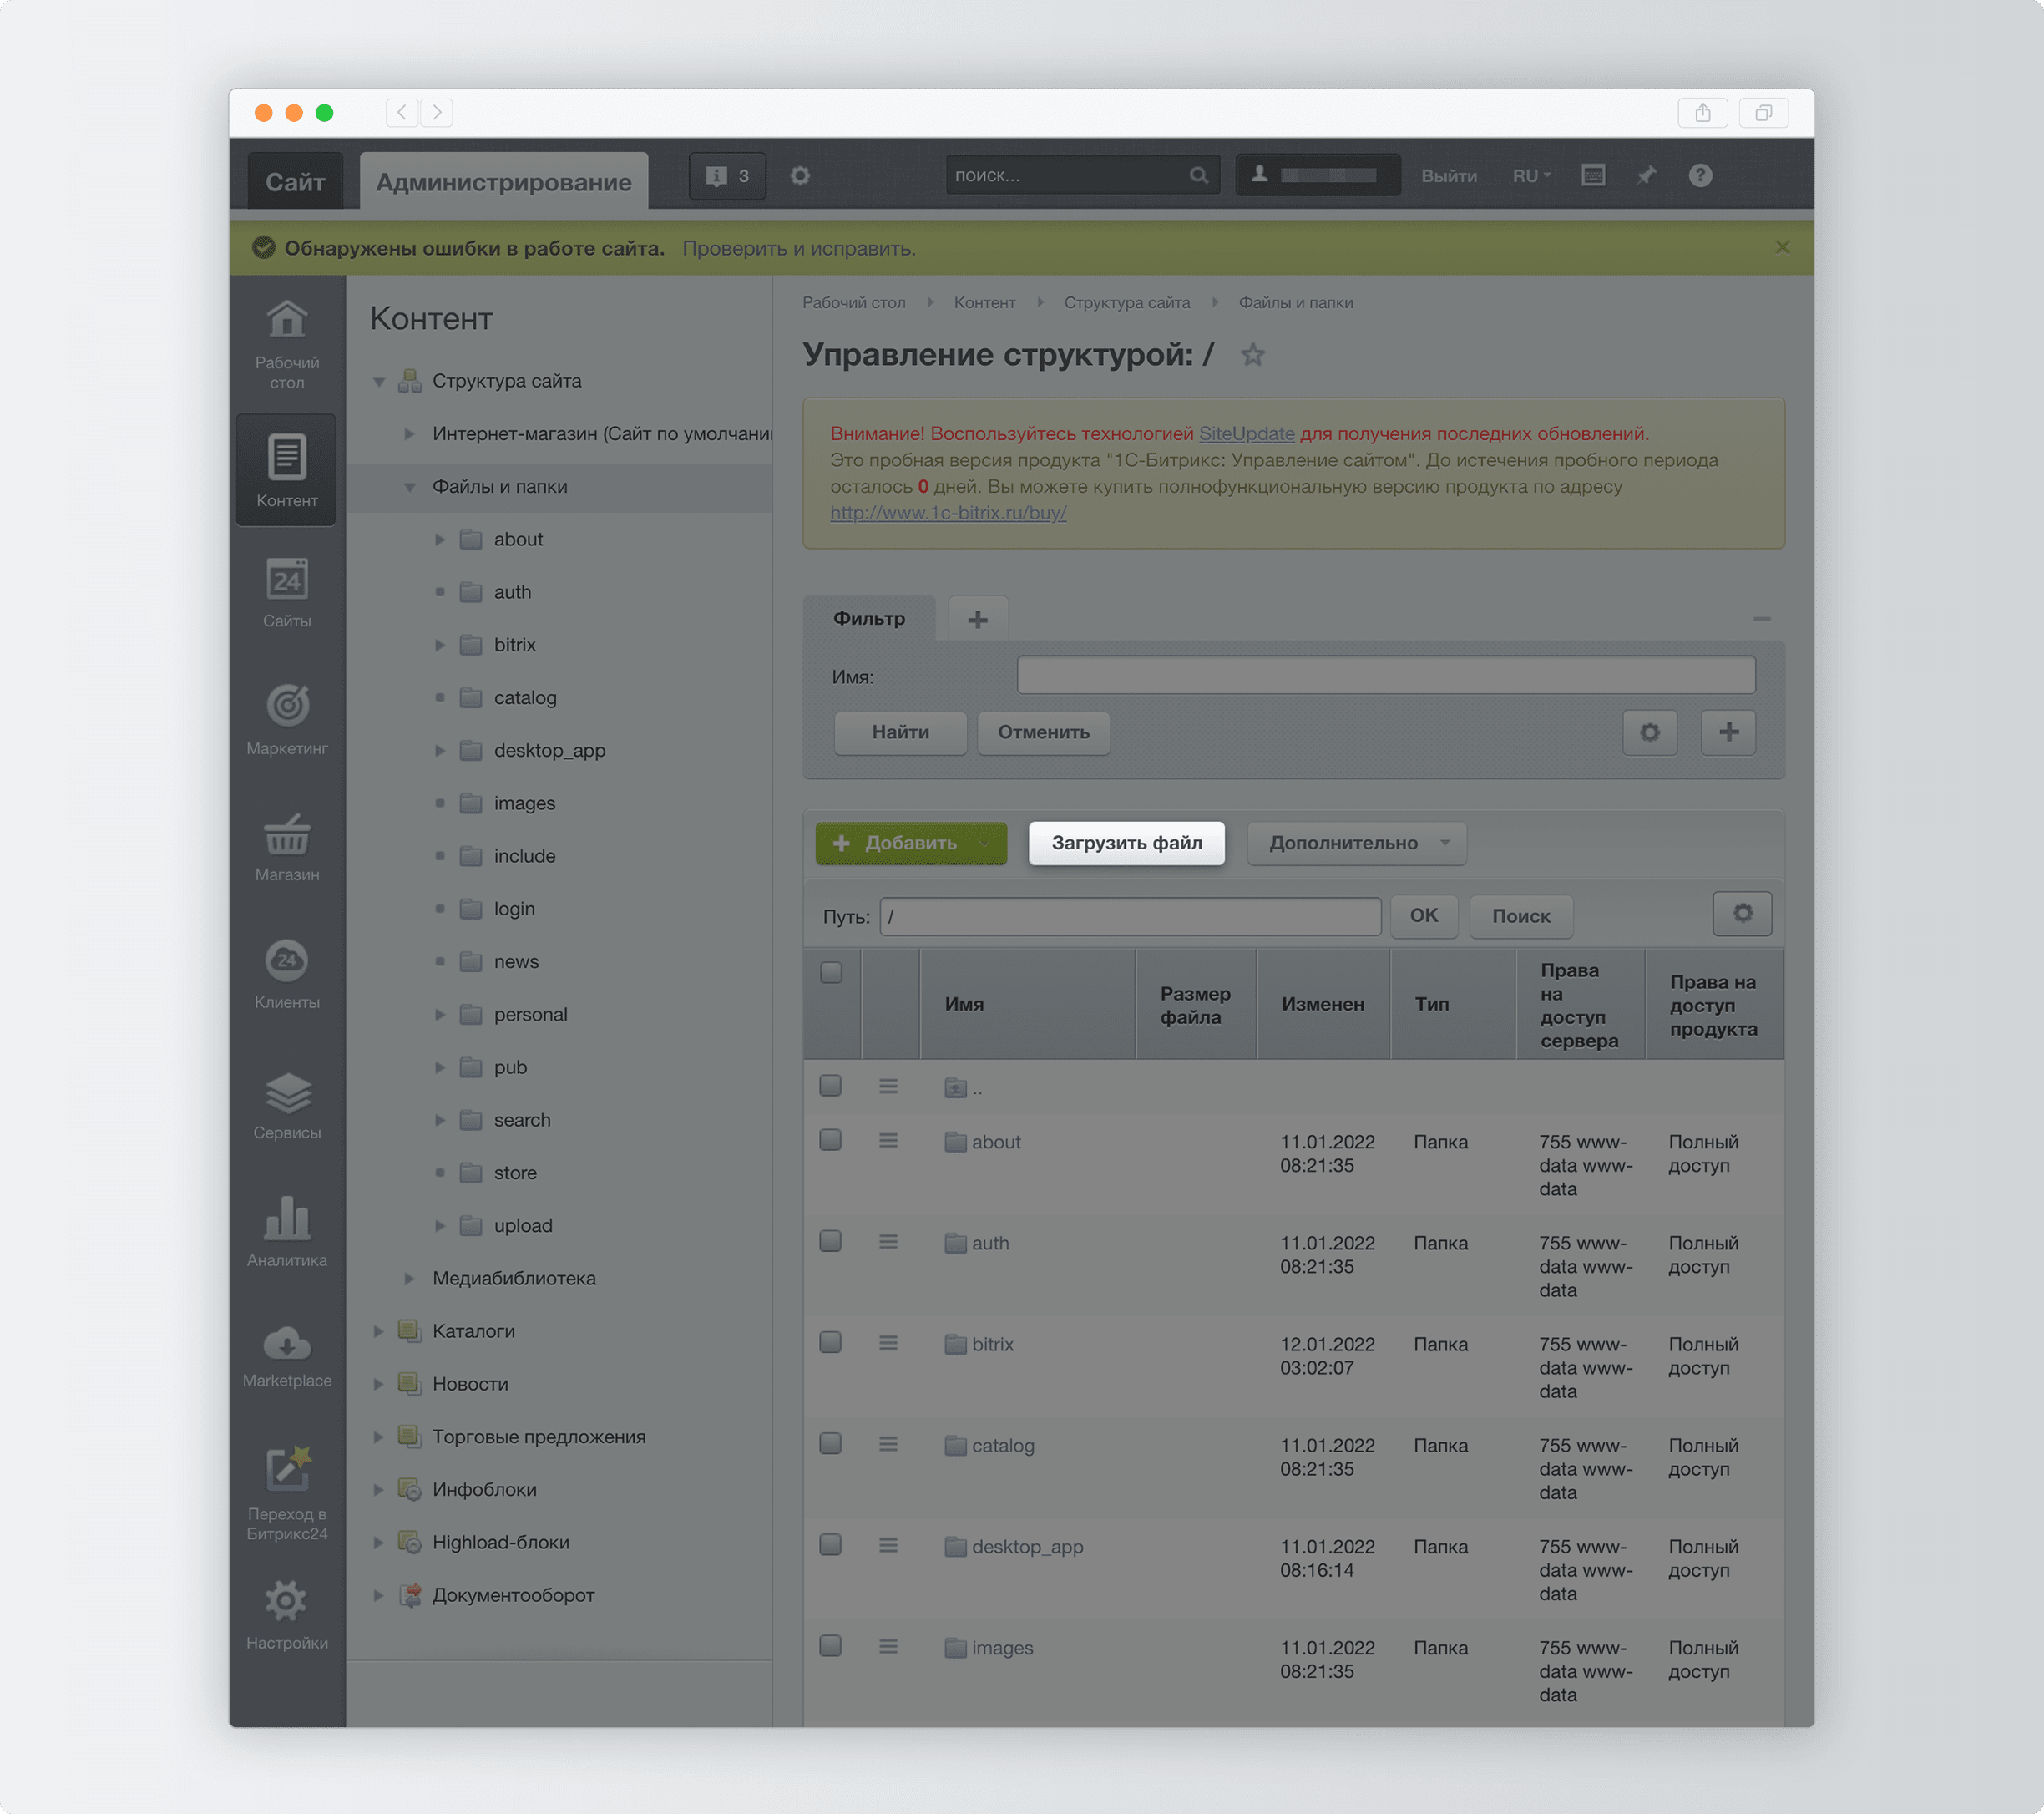Image resolution: width=2044 pixels, height=1814 pixels.
Task: Open the Клиенты sidebar section
Action: [x=287, y=973]
